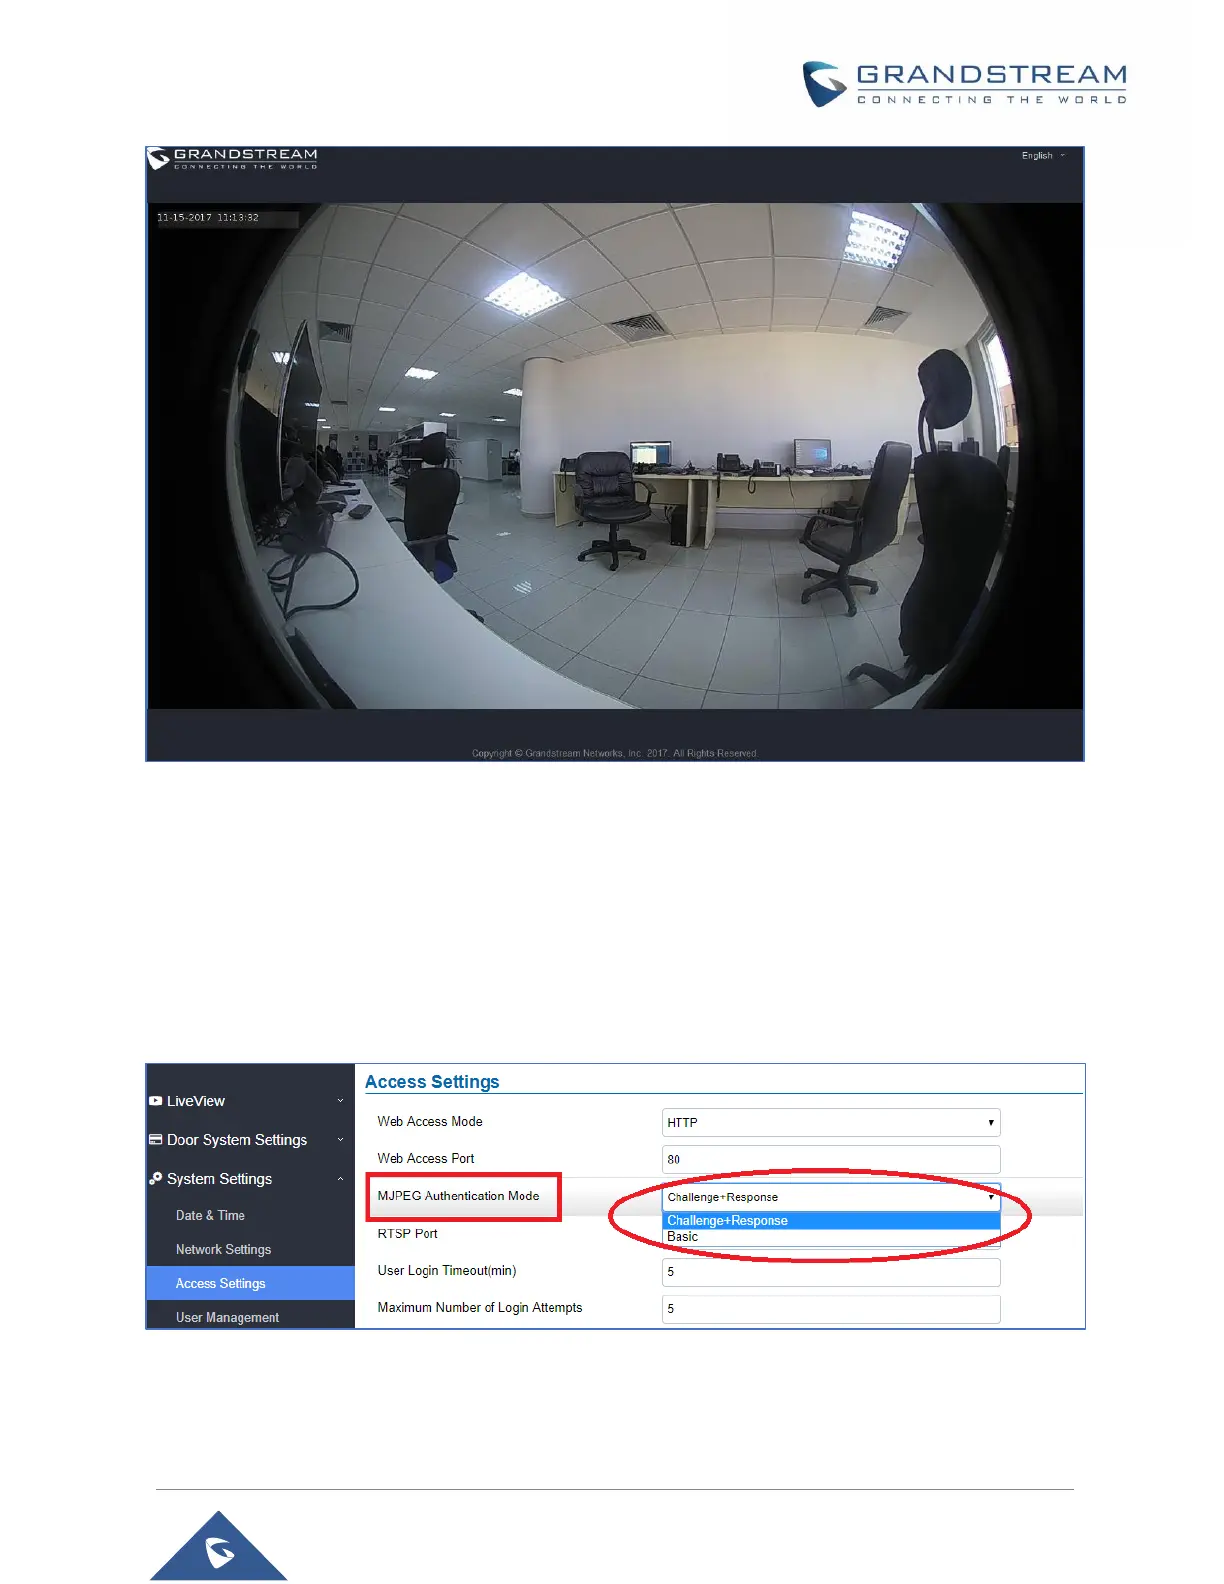1224x1584 pixels.
Task: Click the Door System Settings icon
Action: point(156,1140)
